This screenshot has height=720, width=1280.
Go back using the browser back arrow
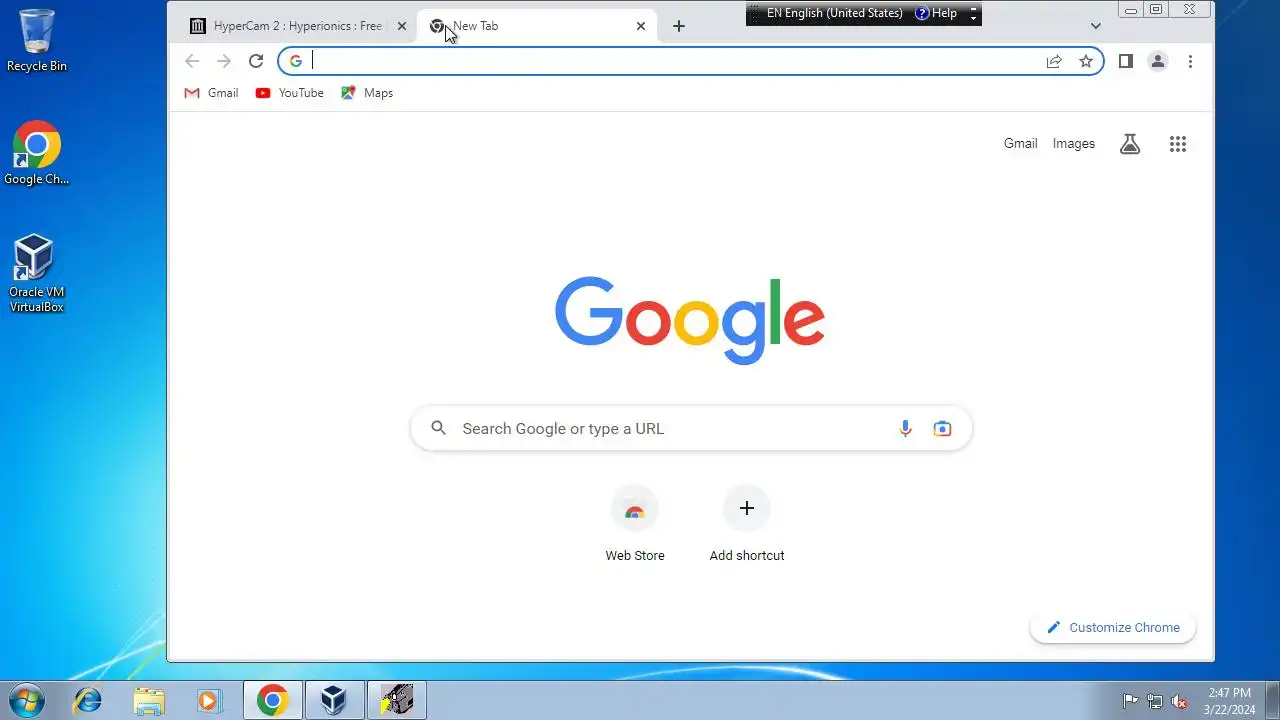(192, 61)
